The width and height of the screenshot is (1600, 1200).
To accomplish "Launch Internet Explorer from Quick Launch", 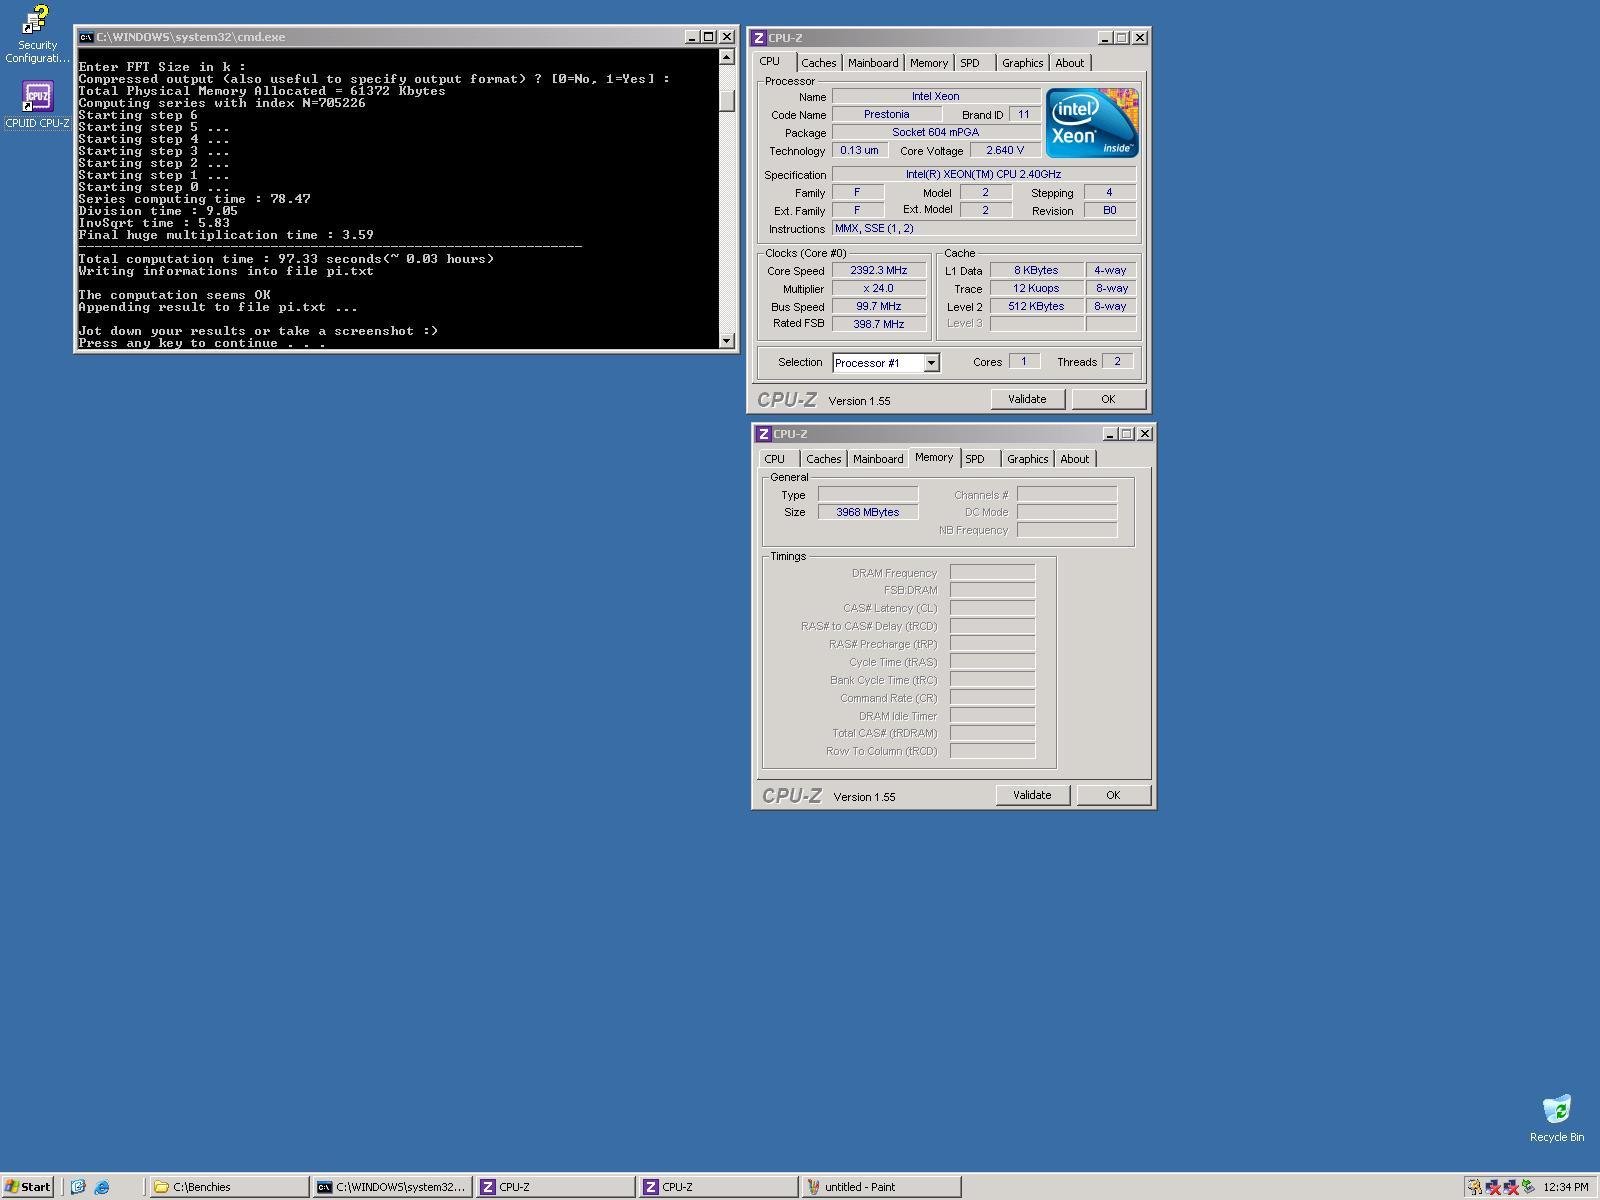I will (102, 1187).
